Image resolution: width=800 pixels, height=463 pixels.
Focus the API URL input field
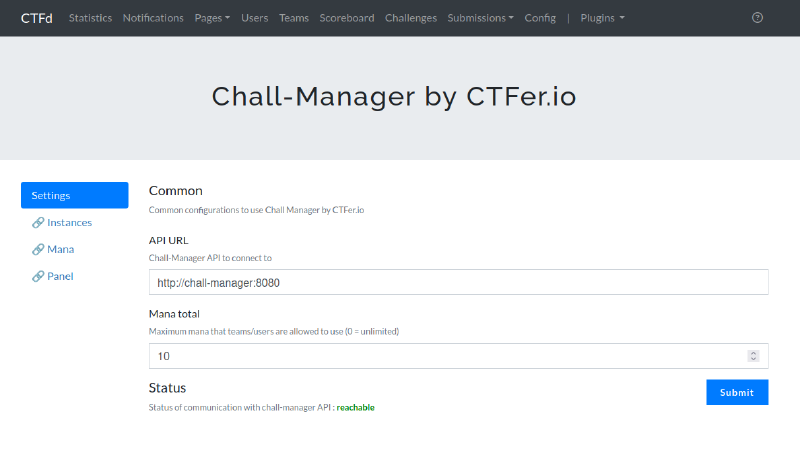point(459,282)
